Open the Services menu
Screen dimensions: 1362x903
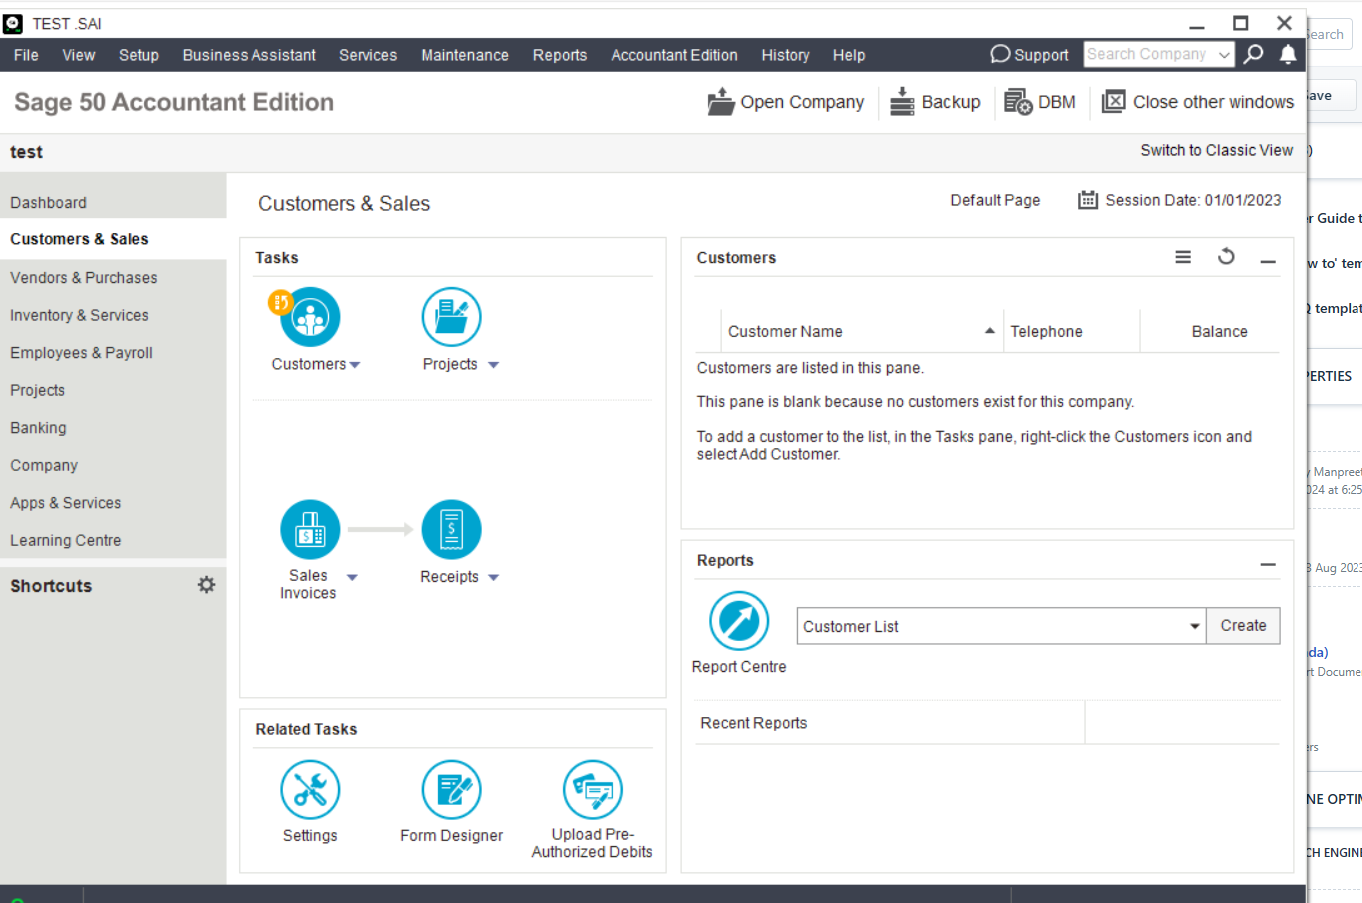pyautogui.click(x=368, y=55)
